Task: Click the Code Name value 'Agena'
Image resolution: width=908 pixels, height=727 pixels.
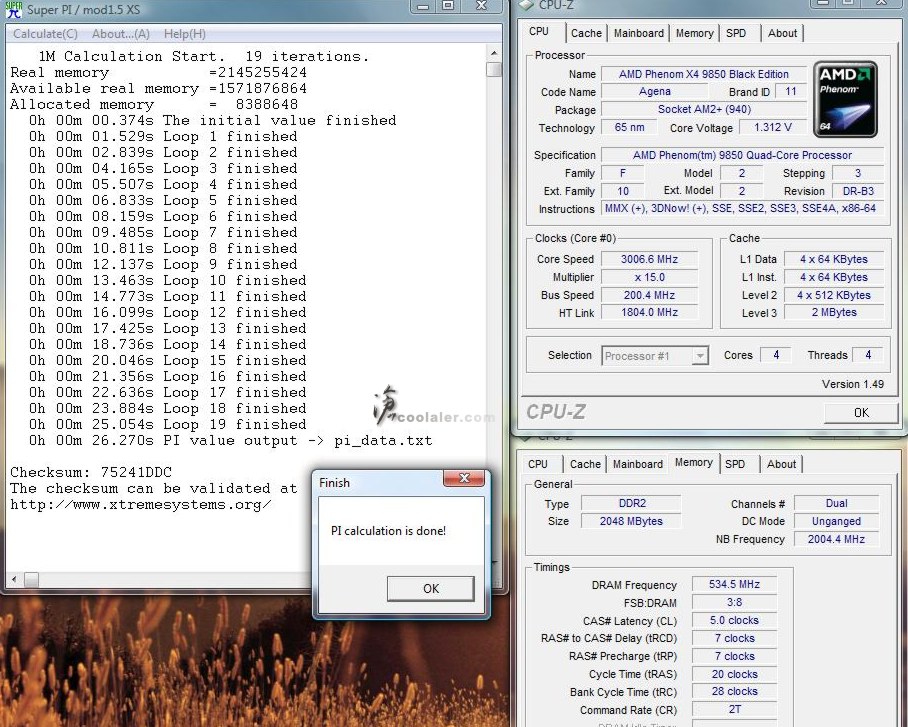Action: pyautogui.click(x=654, y=92)
